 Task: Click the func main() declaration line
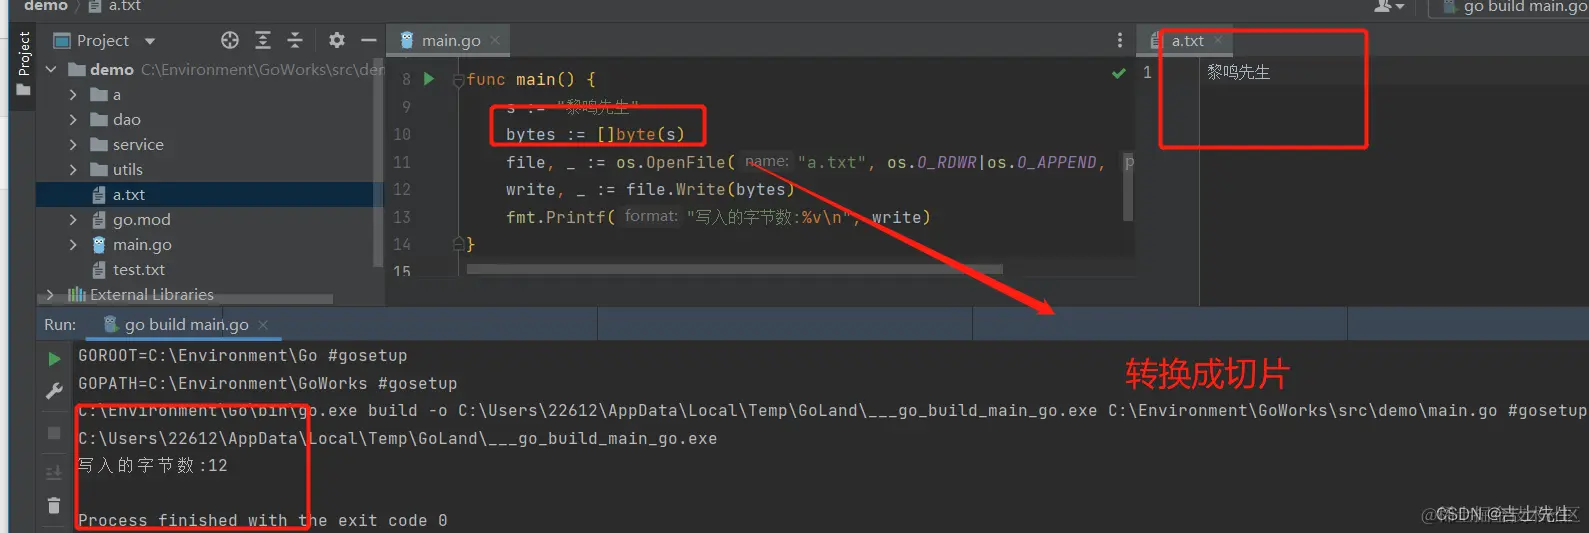(x=531, y=79)
